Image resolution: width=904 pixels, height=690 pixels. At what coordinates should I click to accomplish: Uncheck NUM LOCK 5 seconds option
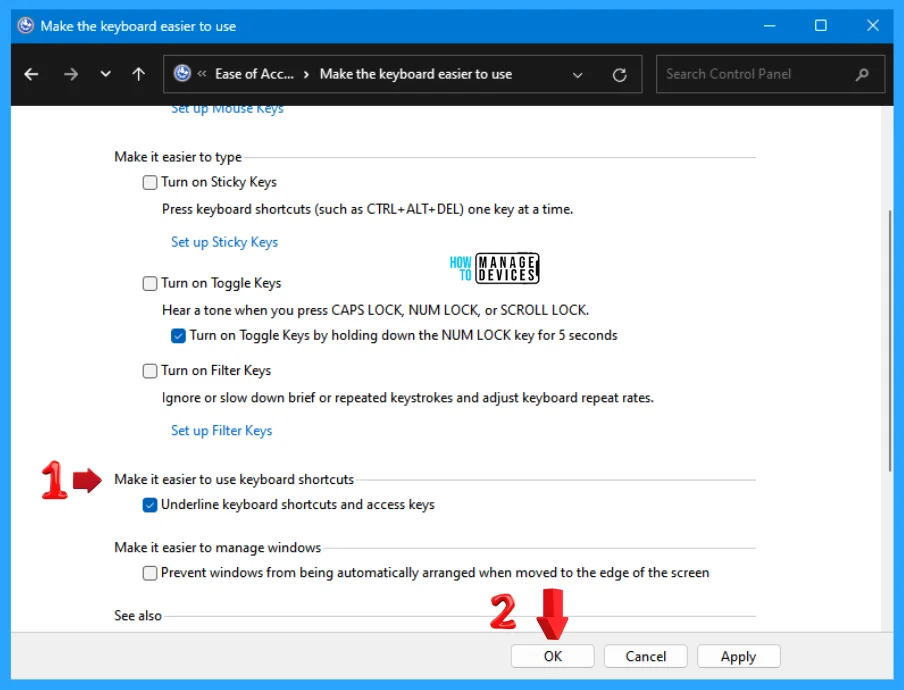click(178, 335)
